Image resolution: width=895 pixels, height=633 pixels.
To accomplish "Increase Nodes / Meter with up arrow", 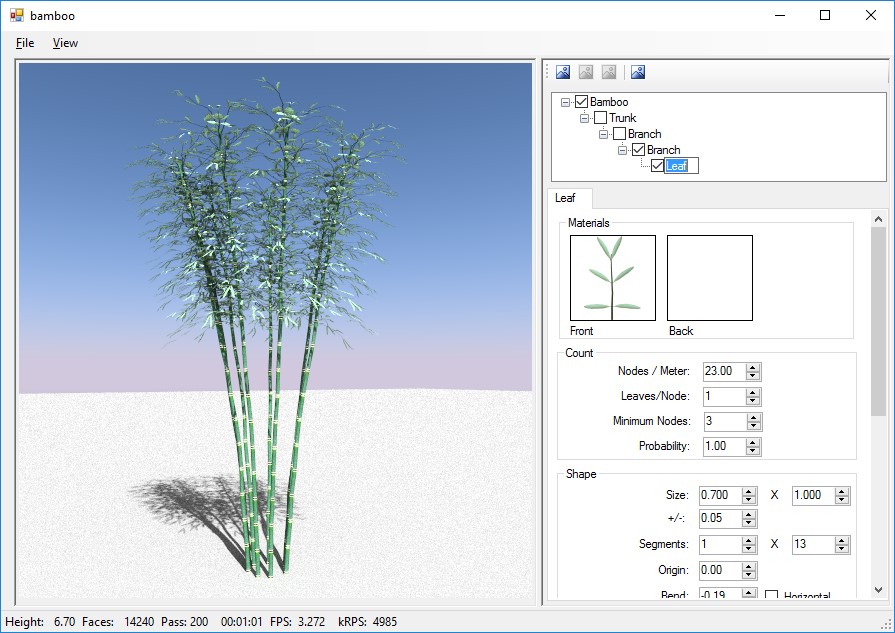I will click(753, 367).
